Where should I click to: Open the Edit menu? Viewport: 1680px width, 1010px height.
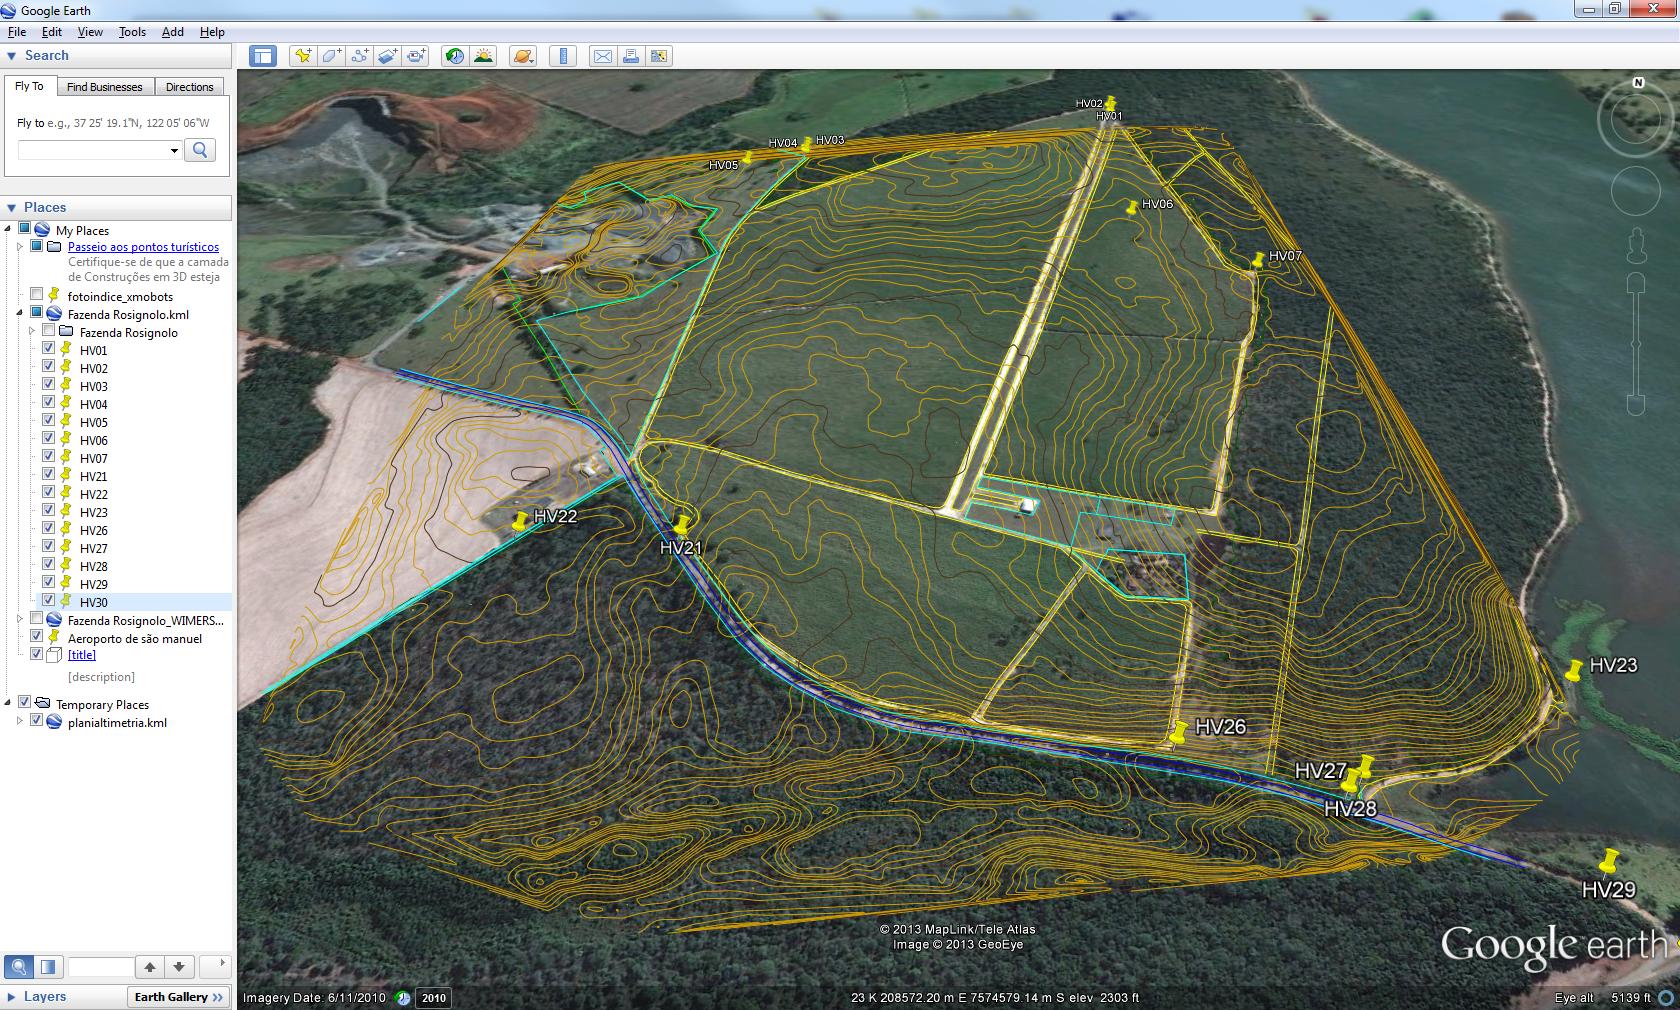click(52, 32)
